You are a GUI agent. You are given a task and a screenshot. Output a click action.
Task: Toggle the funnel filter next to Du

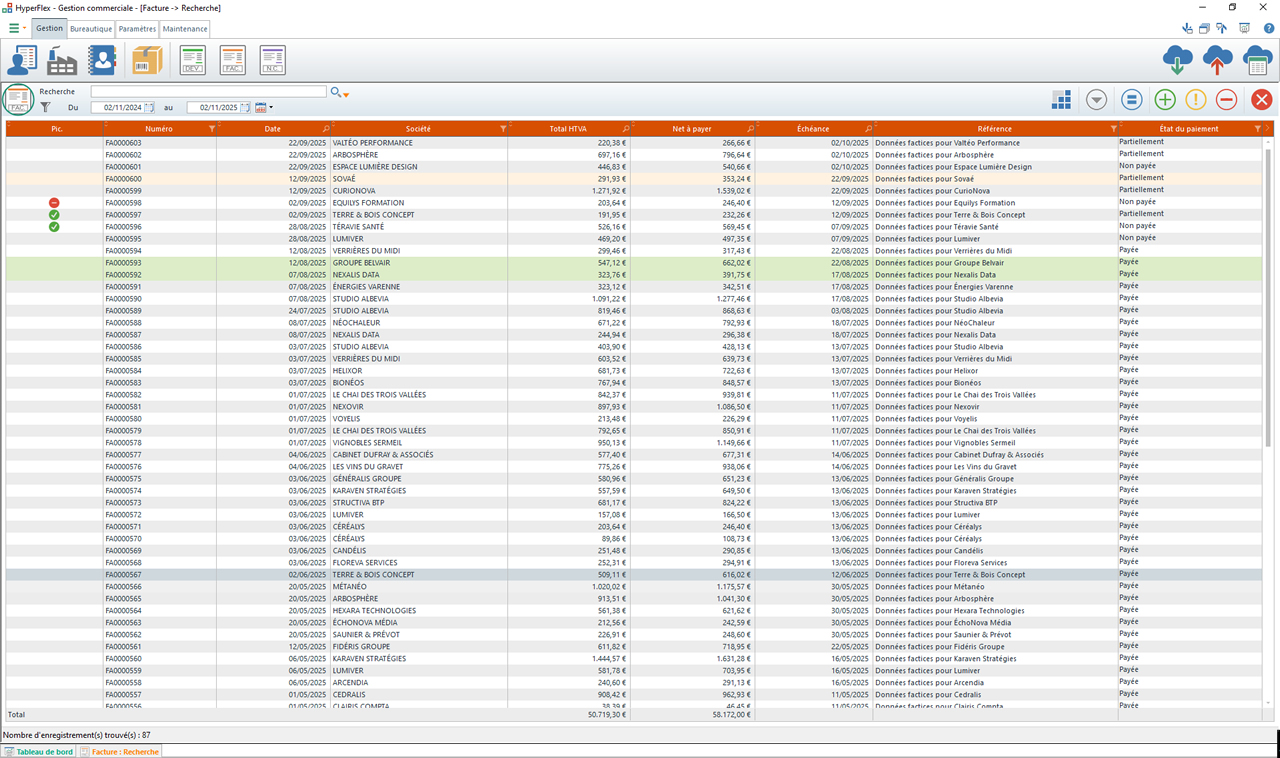45,107
